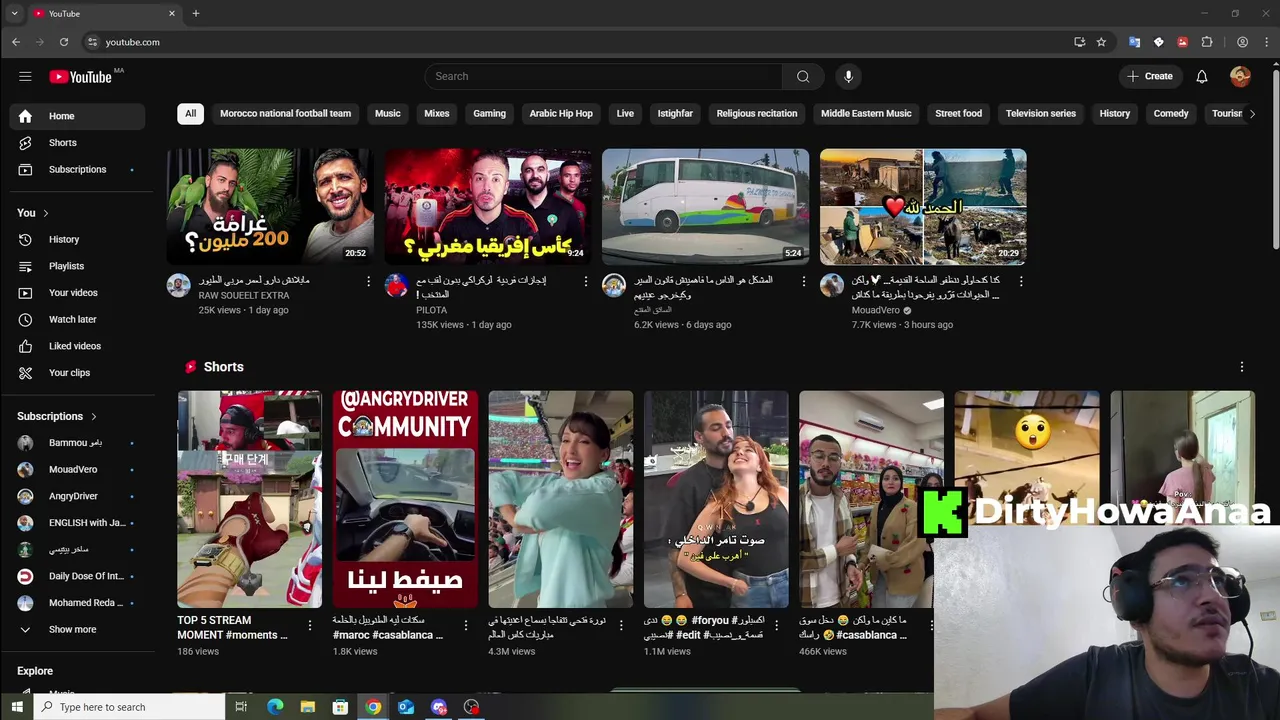Open account avatar menu

(x=1240, y=76)
